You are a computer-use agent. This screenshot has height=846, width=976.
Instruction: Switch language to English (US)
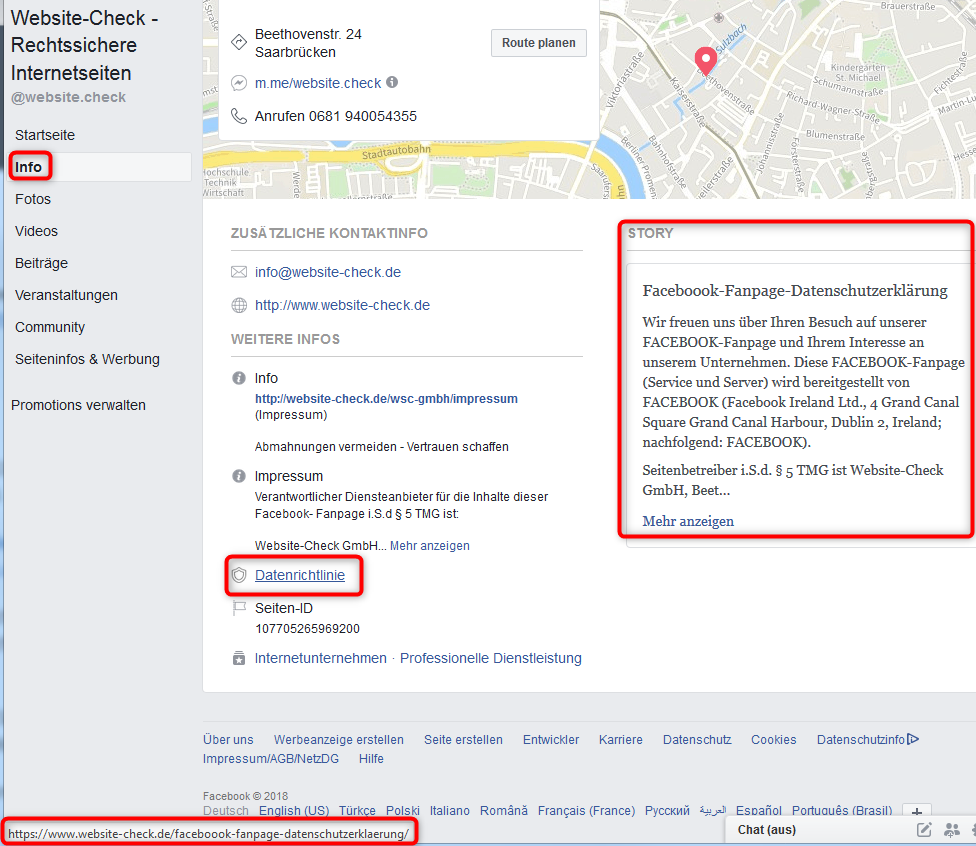click(x=294, y=811)
